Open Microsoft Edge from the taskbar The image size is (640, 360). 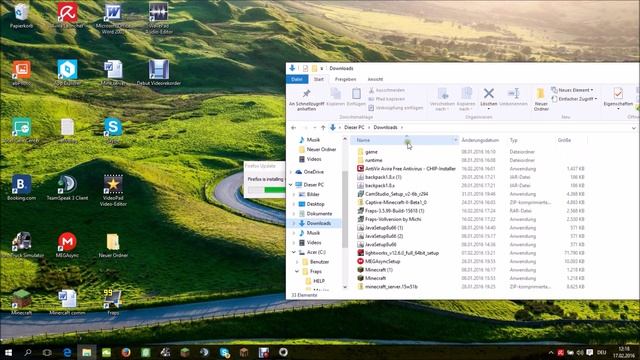(x=67, y=352)
